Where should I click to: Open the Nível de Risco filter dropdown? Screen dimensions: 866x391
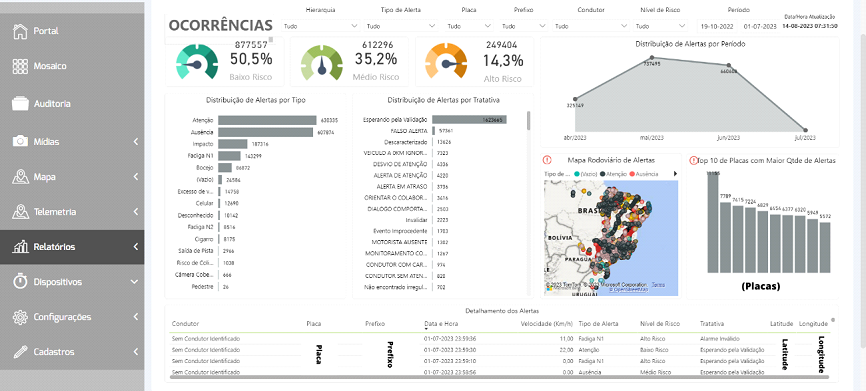660,26
